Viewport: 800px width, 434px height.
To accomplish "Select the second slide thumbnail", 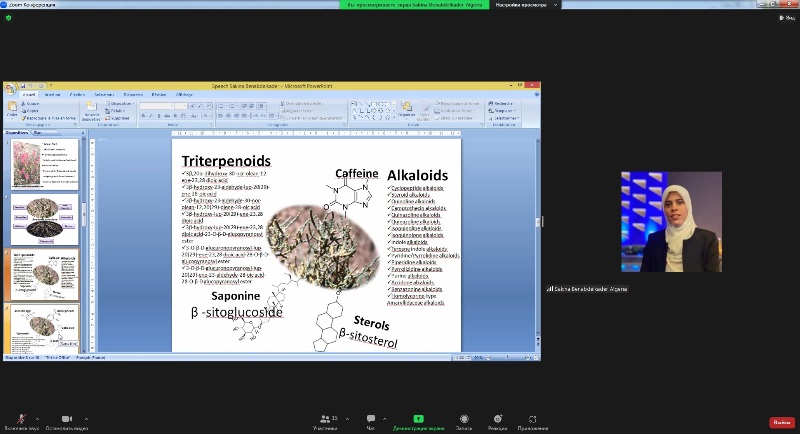I will tap(44, 219).
